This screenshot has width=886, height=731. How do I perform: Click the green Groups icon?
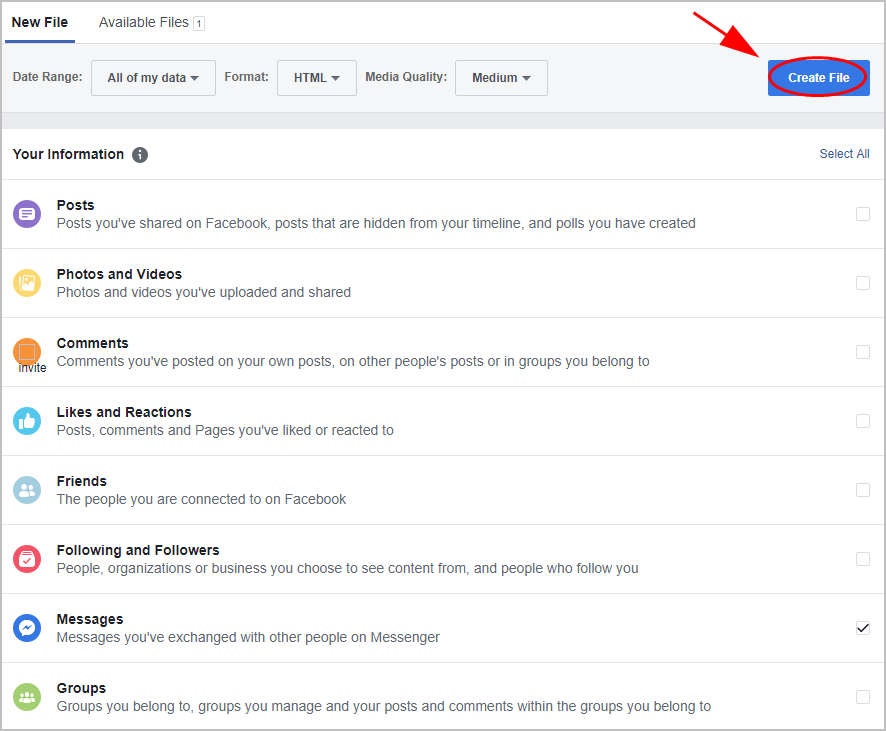[x=27, y=697]
